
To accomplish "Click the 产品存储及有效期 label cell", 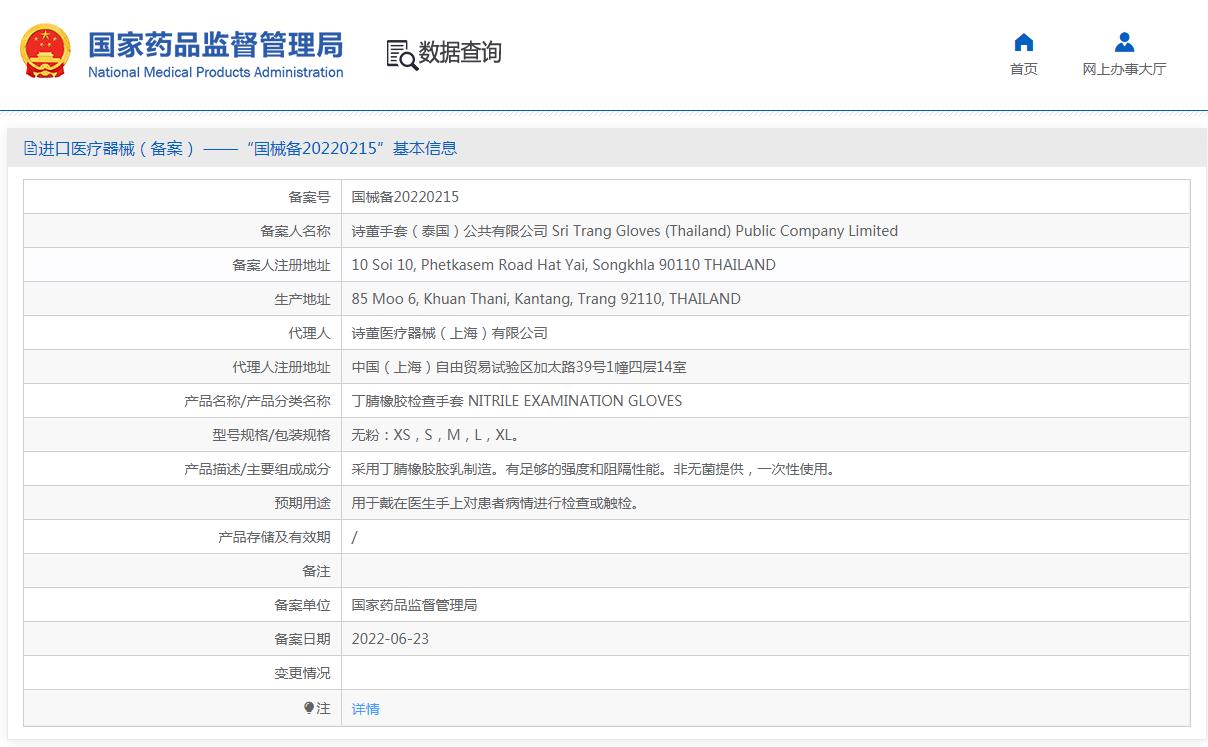I will (x=183, y=537).
